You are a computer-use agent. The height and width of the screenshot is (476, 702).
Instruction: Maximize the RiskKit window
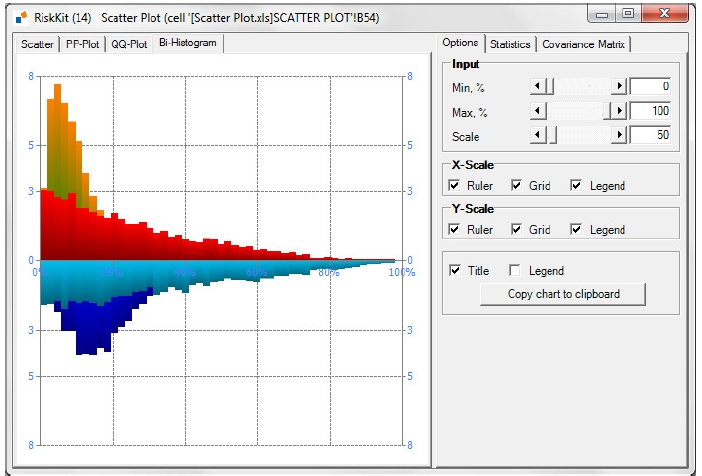pyautogui.click(x=627, y=14)
